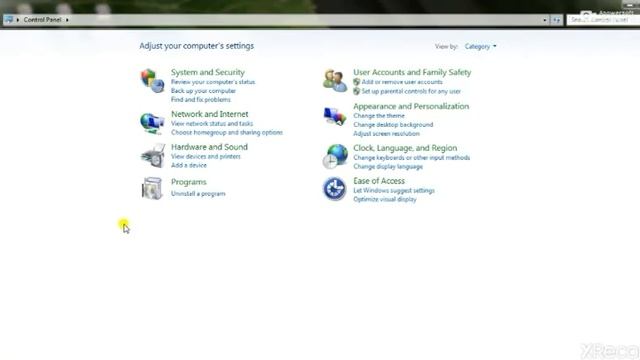Screen dimensions: 640x360
Task: Open Network and Internet heading
Action: click(x=209, y=114)
